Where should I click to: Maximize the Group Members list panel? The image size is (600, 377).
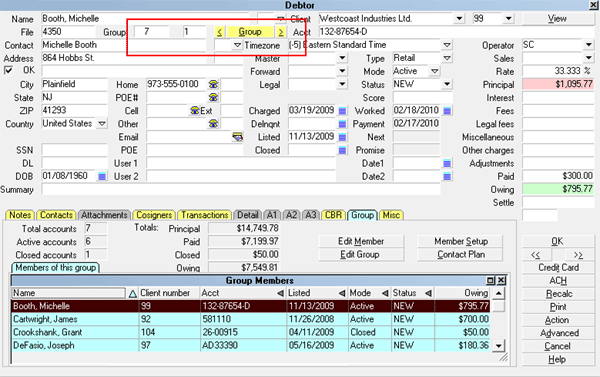click(490, 281)
